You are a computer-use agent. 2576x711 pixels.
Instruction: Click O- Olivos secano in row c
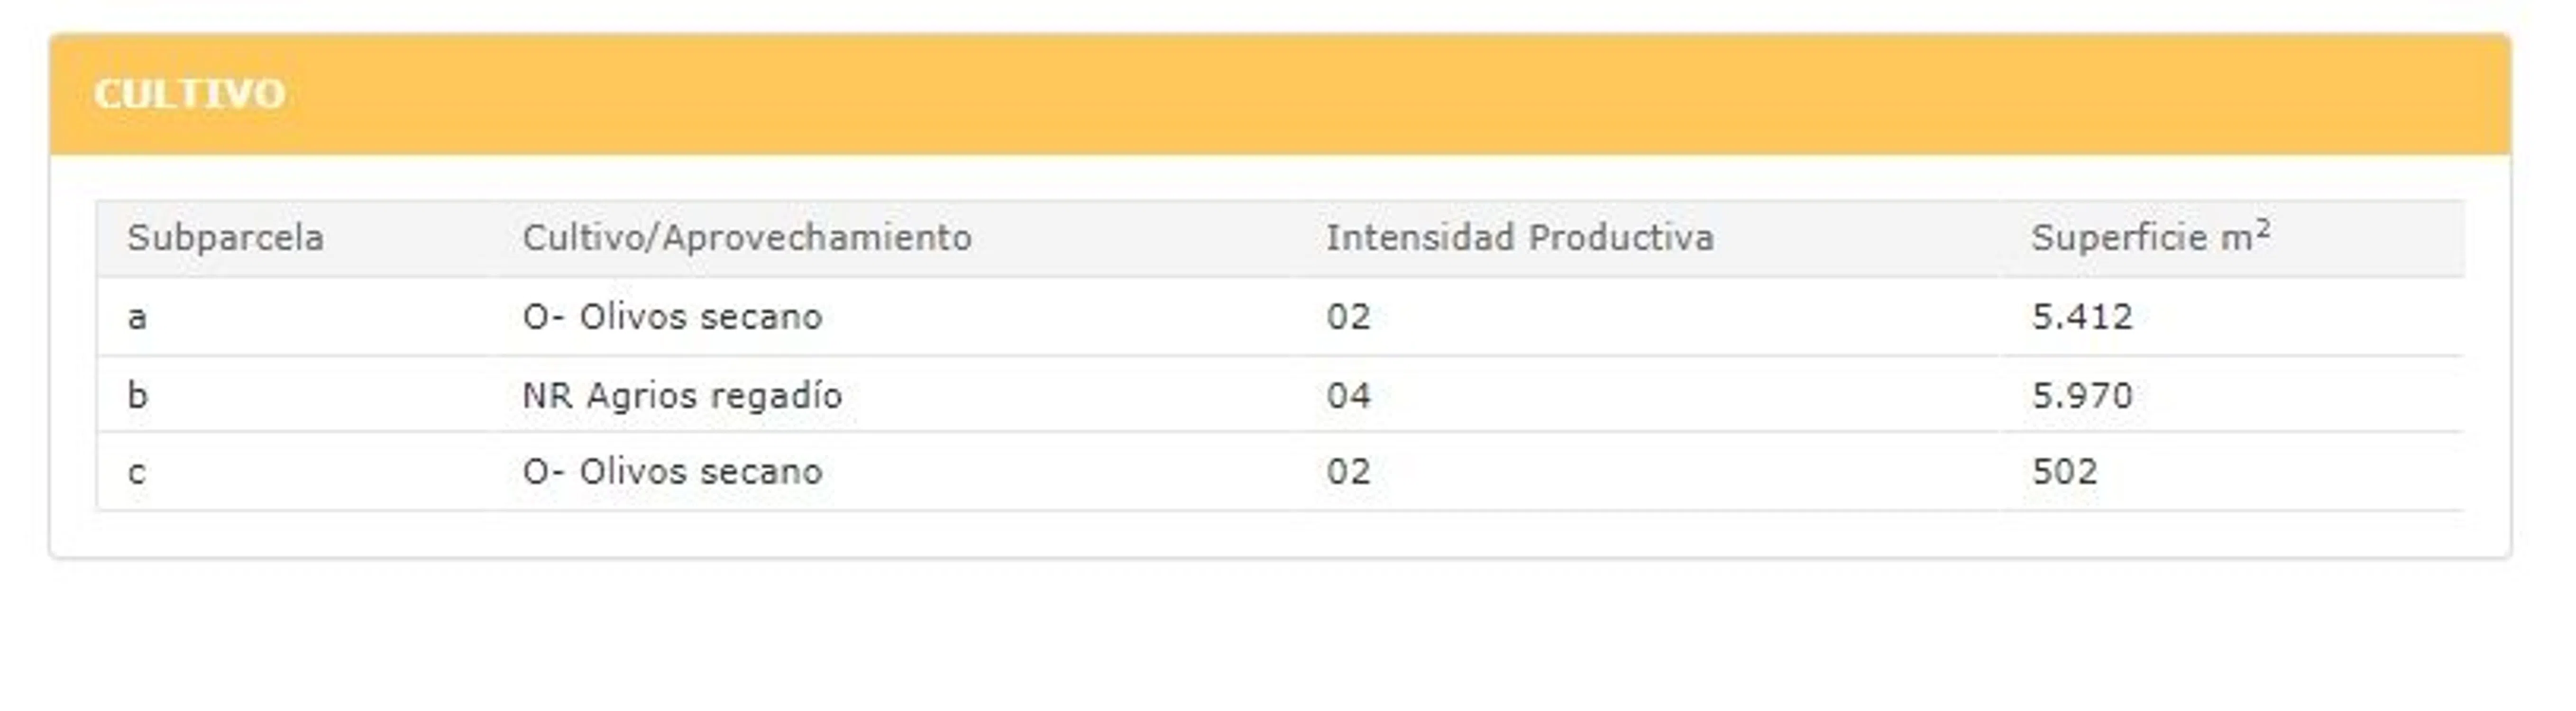pos(672,472)
